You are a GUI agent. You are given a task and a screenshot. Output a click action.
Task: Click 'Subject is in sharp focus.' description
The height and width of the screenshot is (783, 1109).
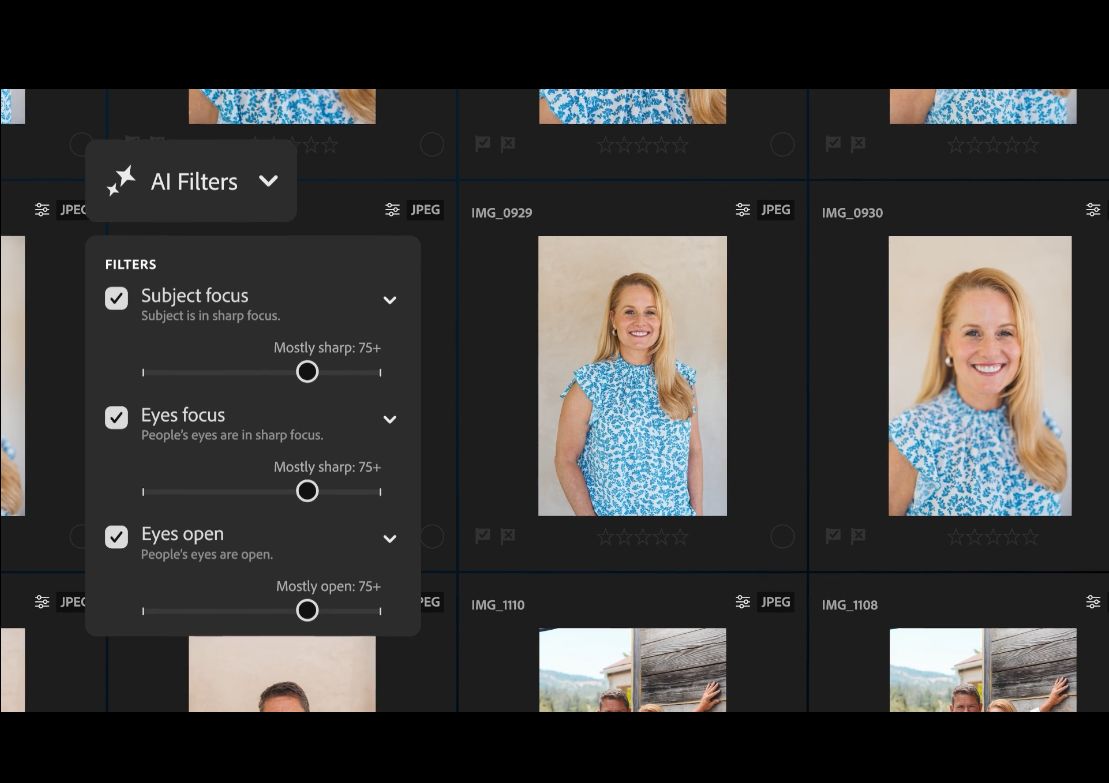point(211,316)
